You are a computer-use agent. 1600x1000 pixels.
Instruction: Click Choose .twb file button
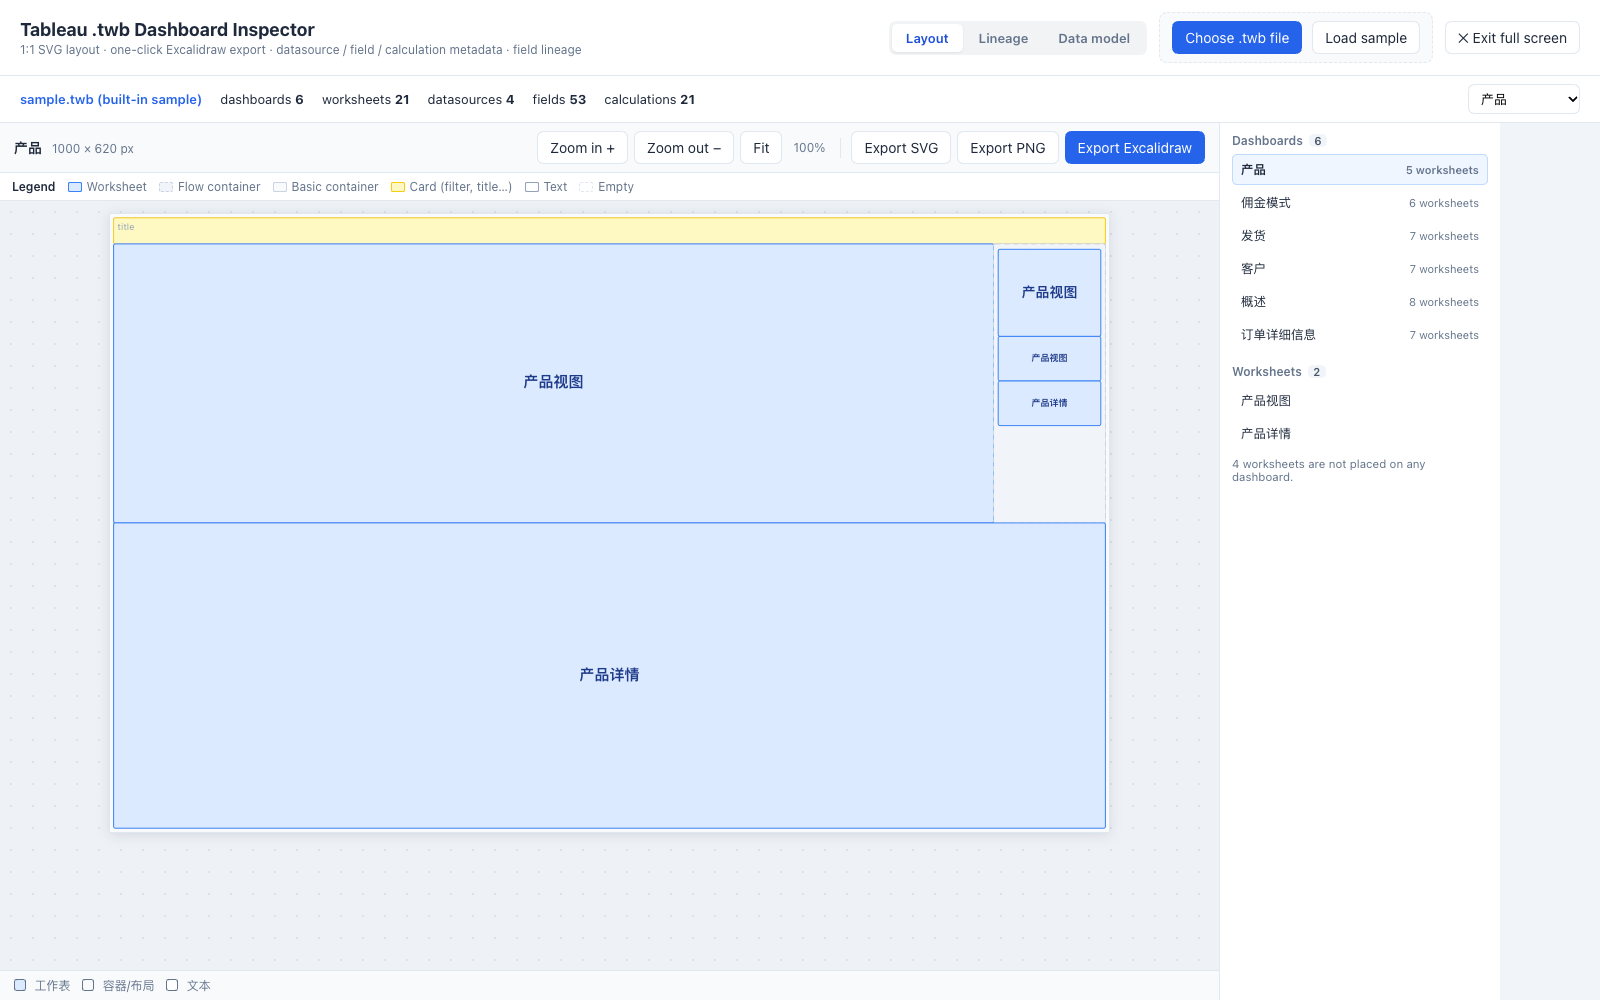[x=1237, y=38]
